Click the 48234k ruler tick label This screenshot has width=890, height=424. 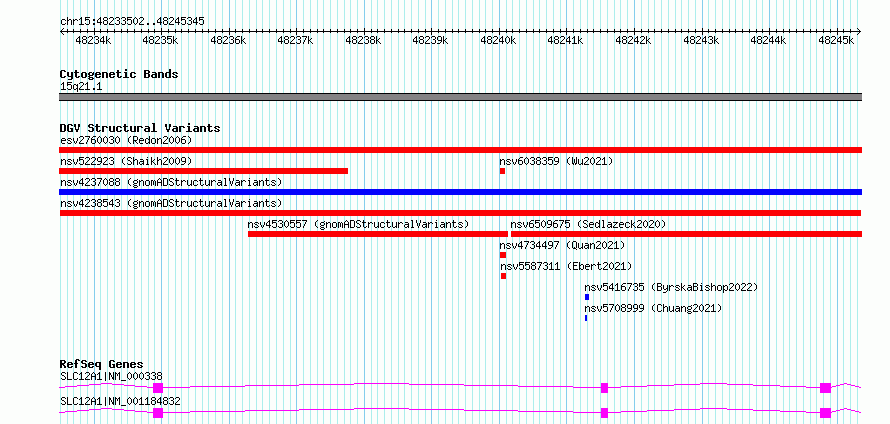94,40
